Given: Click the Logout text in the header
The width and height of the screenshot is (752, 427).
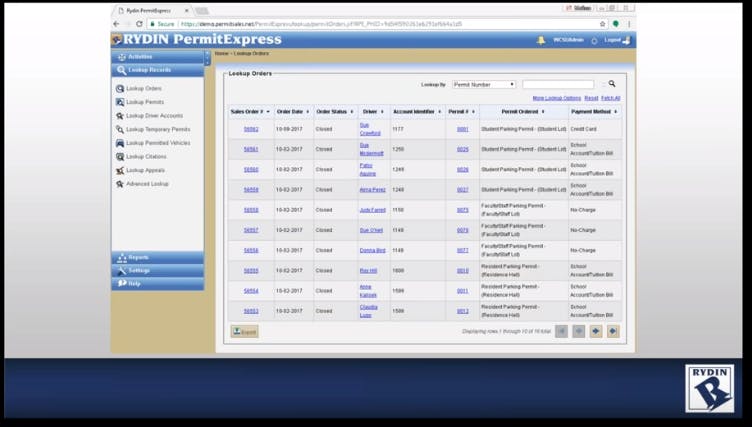Looking at the screenshot, I should click(x=612, y=40).
